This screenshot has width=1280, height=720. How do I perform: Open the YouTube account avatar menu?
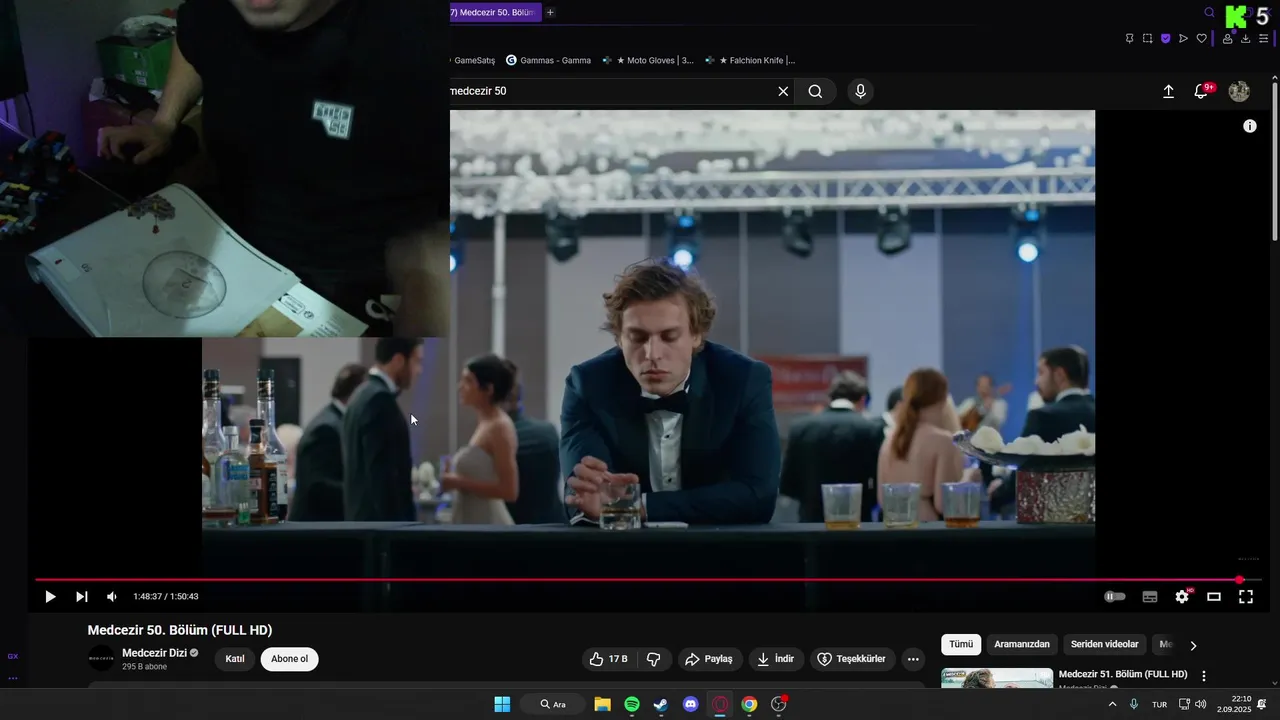point(1239,92)
